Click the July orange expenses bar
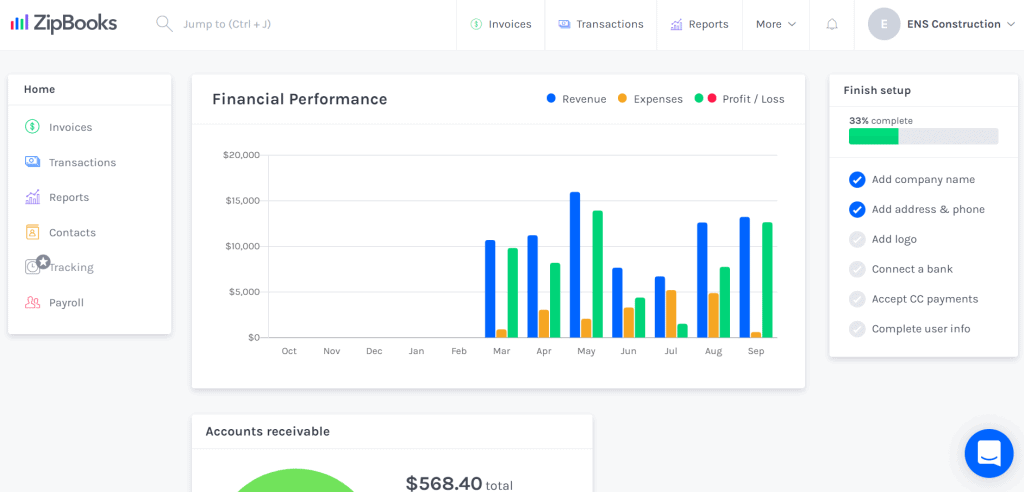The width and height of the screenshot is (1024, 492). point(671,314)
